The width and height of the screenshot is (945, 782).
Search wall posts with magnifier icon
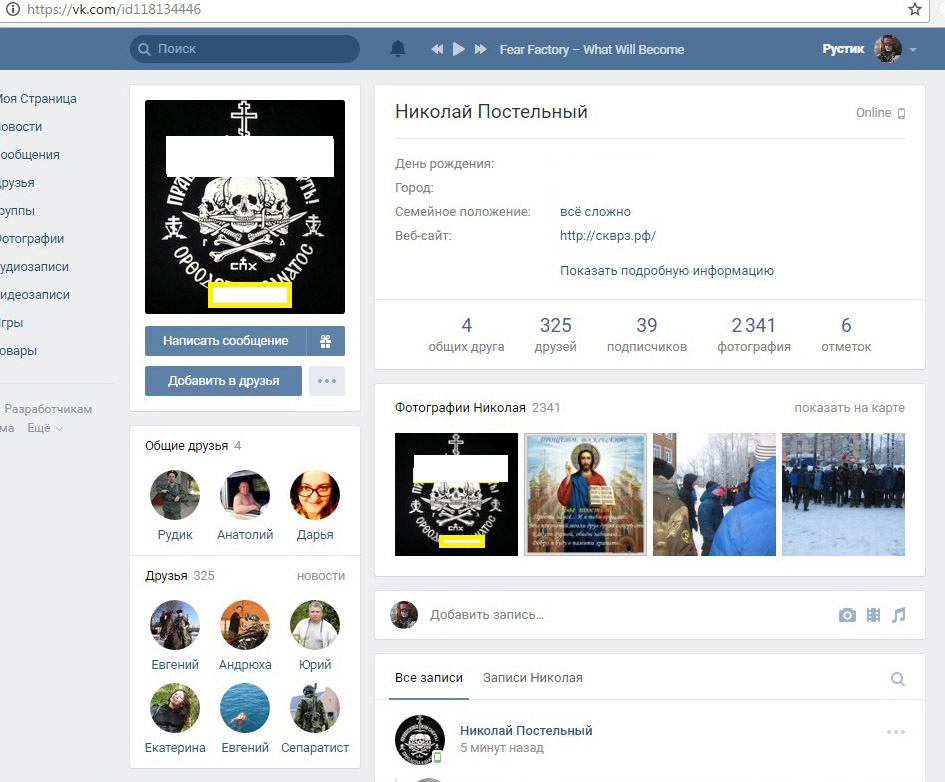click(x=898, y=679)
